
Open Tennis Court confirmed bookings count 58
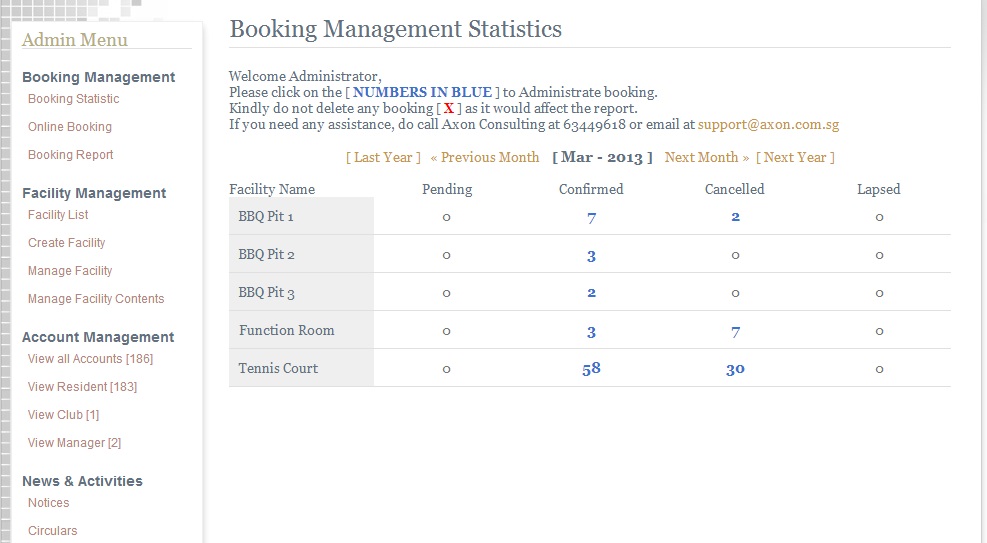(x=591, y=369)
